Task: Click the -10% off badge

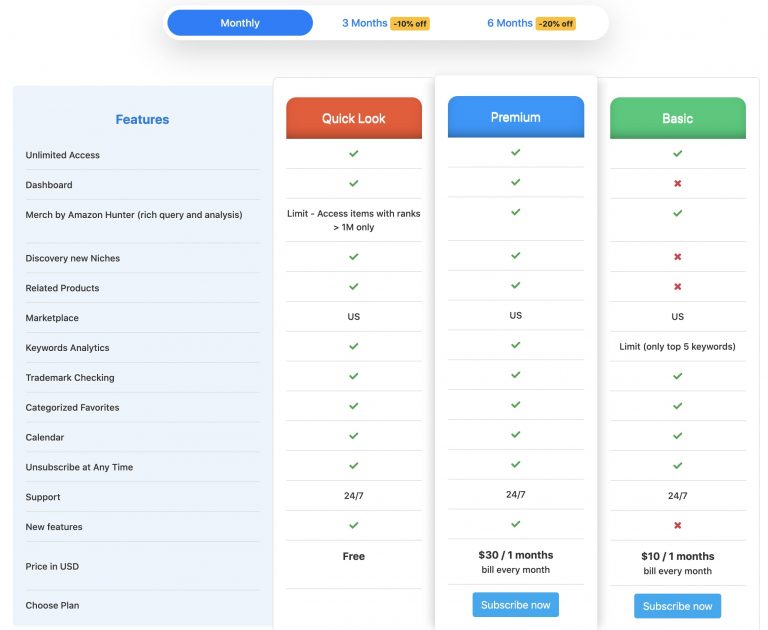Action: (410, 24)
